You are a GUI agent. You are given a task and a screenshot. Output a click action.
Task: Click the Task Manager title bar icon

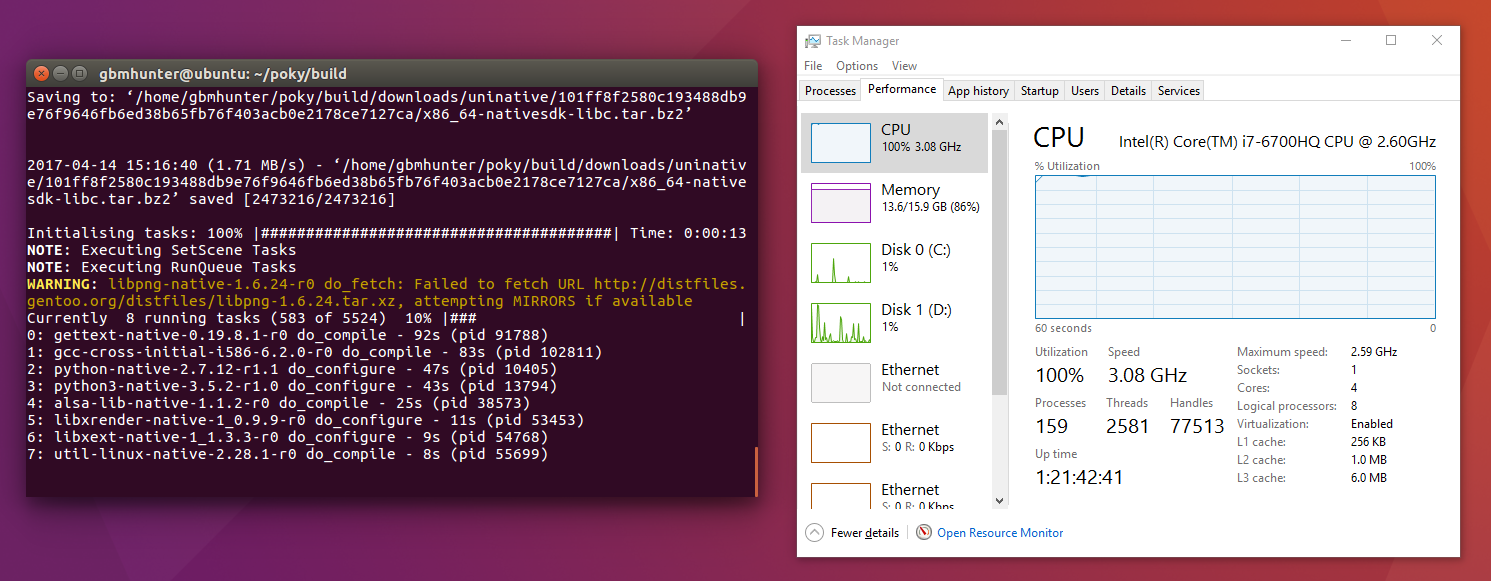(x=814, y=41)
